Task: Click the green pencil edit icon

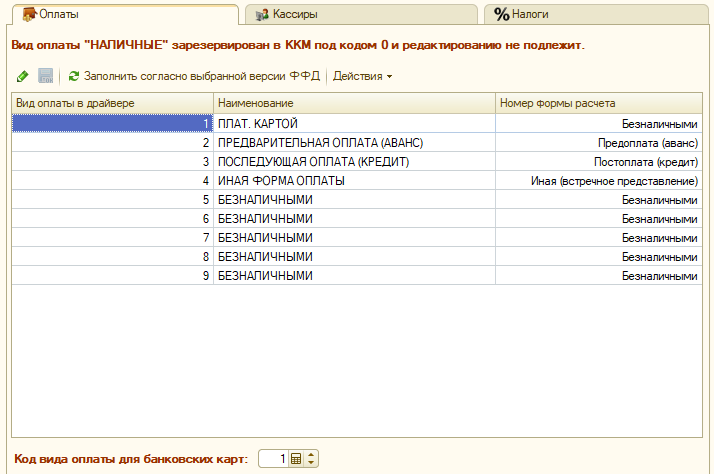Action: [22, 76]
